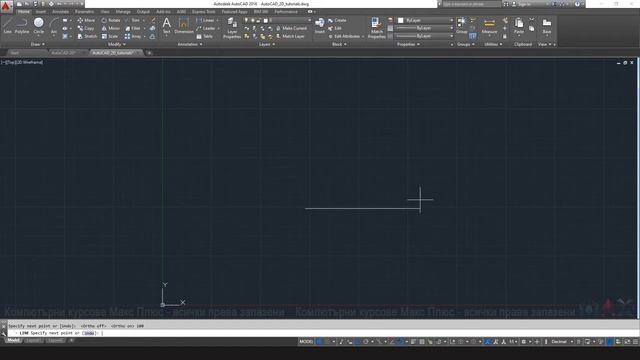Click Make Current layer button
Screen dimensions: 640x360
click(291, 28)
